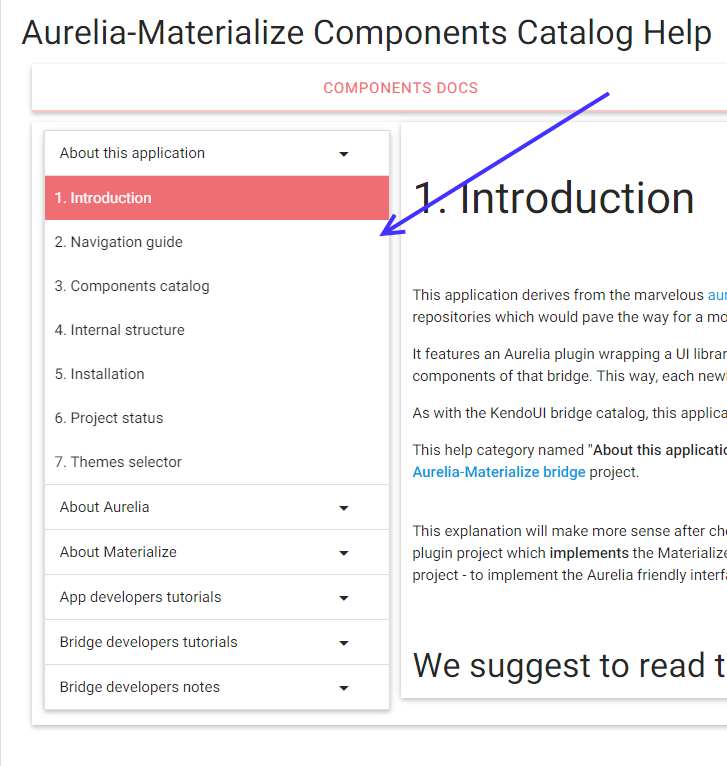This screenshot has height=766, width=727.
Task: Select 5. Installation entry
Action: pos(99,374)
